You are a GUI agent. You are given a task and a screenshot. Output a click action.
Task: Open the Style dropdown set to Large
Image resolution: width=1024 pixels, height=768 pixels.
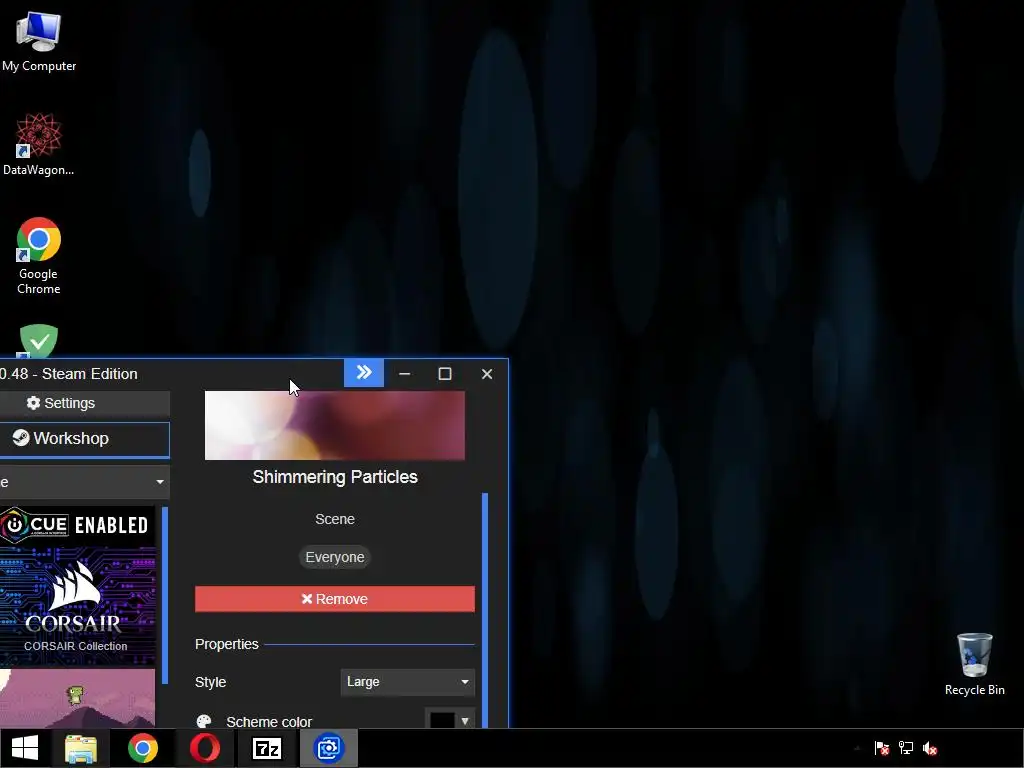coord(408,682)
